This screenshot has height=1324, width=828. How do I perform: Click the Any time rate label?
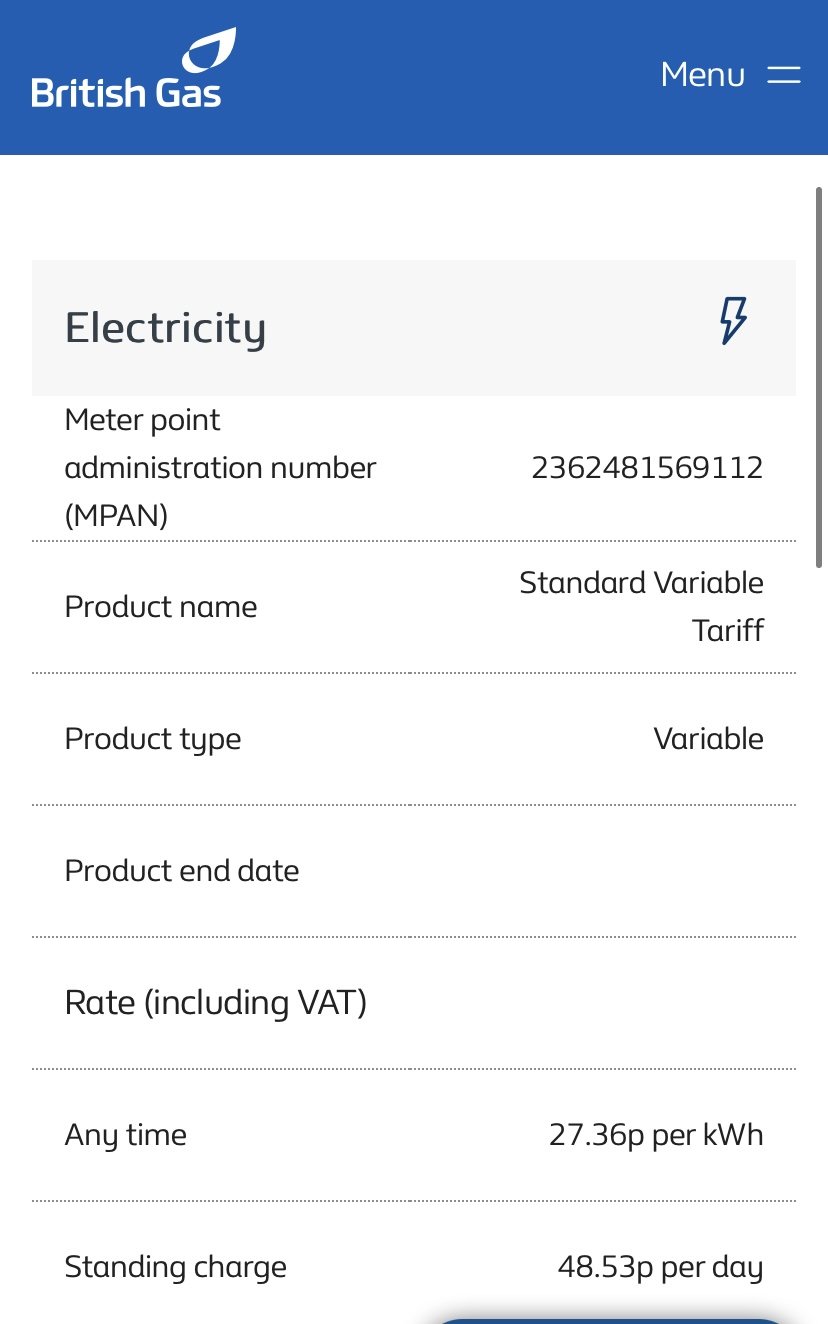click(126, 1135)
